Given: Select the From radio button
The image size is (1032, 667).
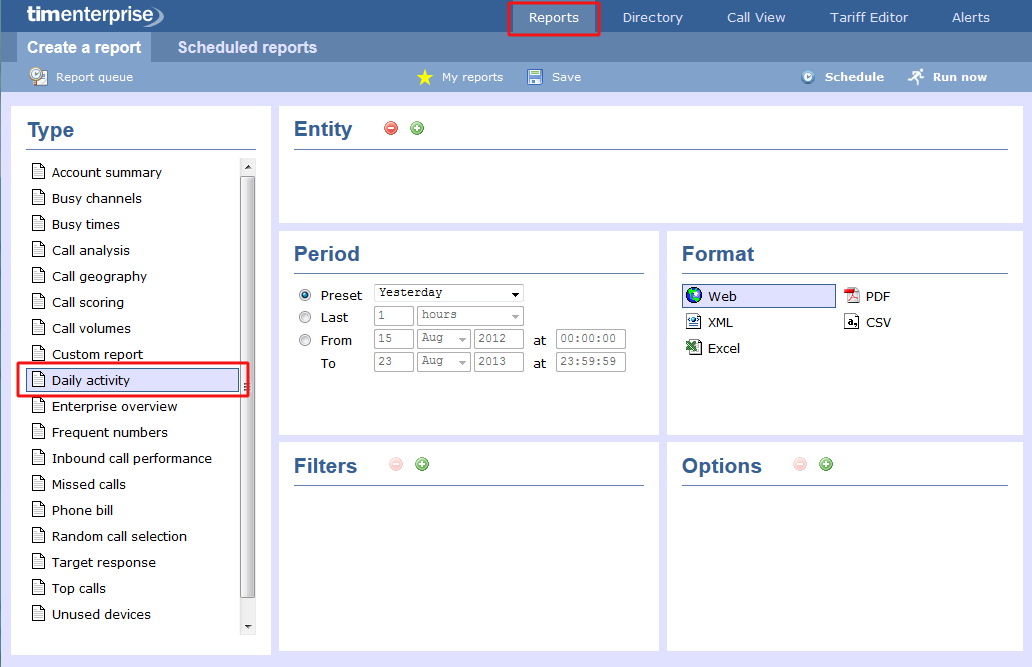Looking at the screenshot, I should [305, 340].
